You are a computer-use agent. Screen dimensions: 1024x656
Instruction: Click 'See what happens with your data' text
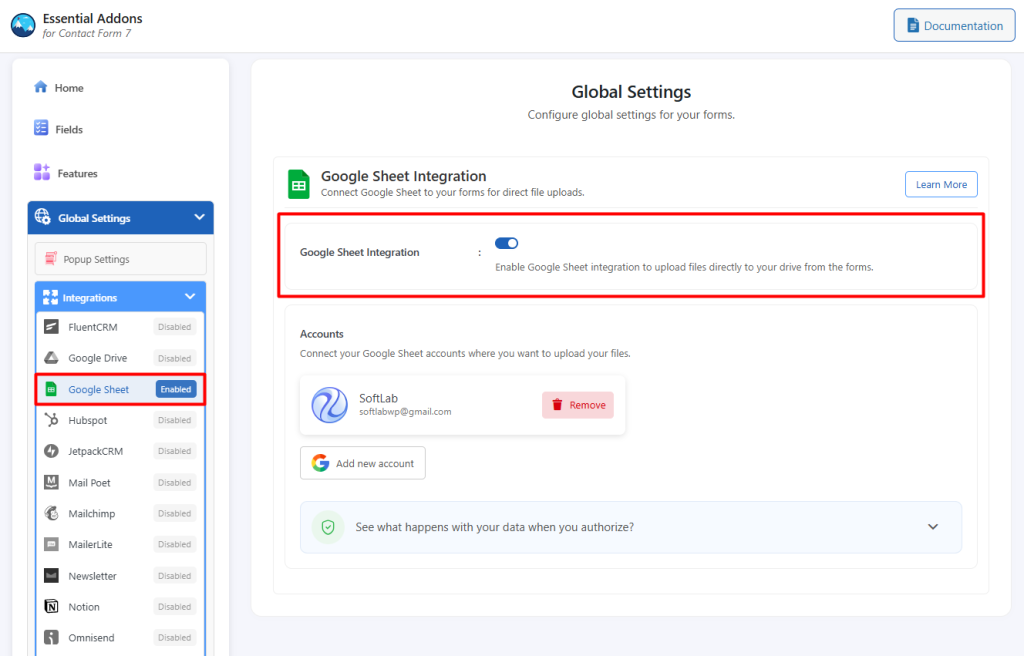tap(494, 527)
